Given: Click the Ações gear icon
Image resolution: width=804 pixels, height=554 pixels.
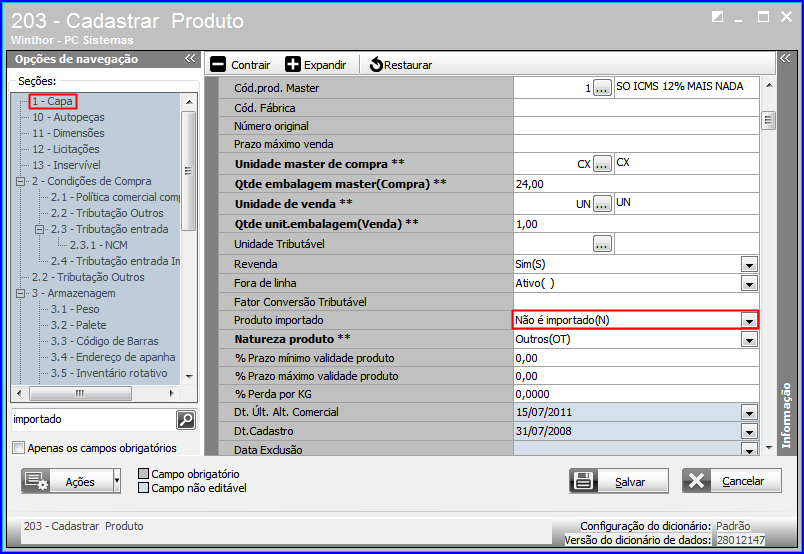Looking at the screenshot, I should click(x=36, y=481).
